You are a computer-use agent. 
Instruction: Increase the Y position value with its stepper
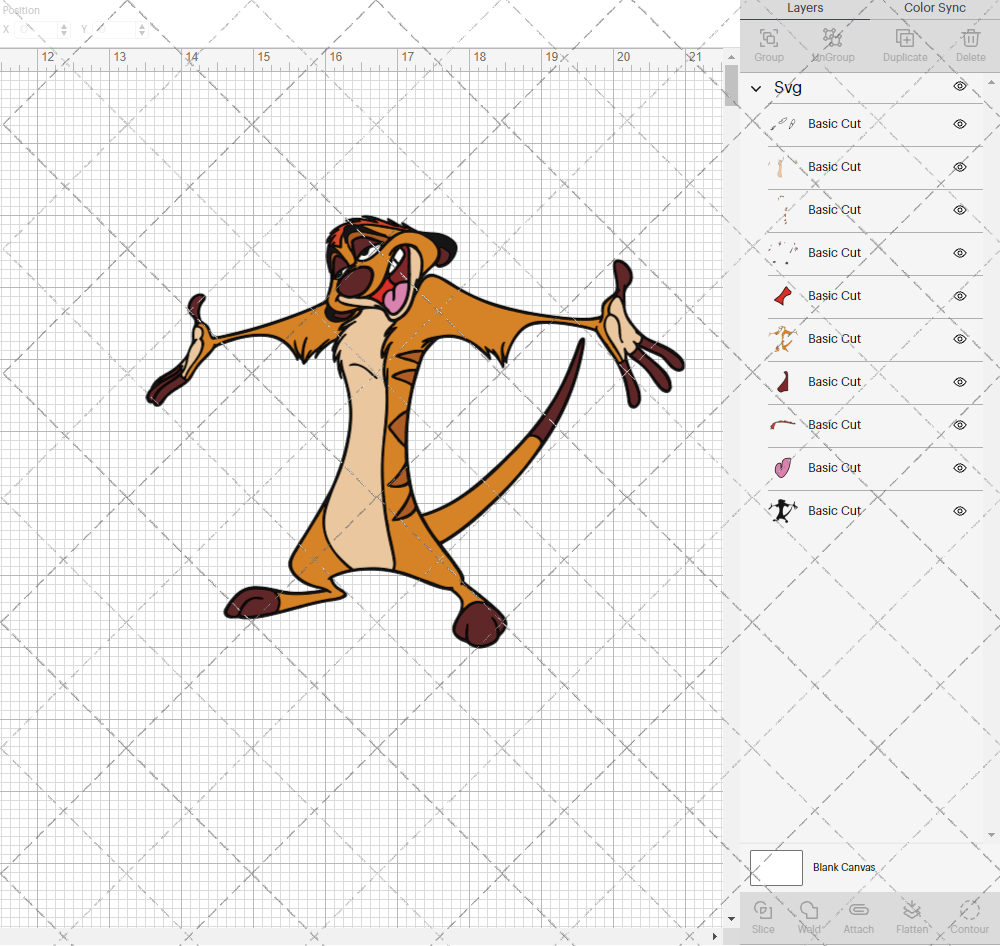[141, 25]
